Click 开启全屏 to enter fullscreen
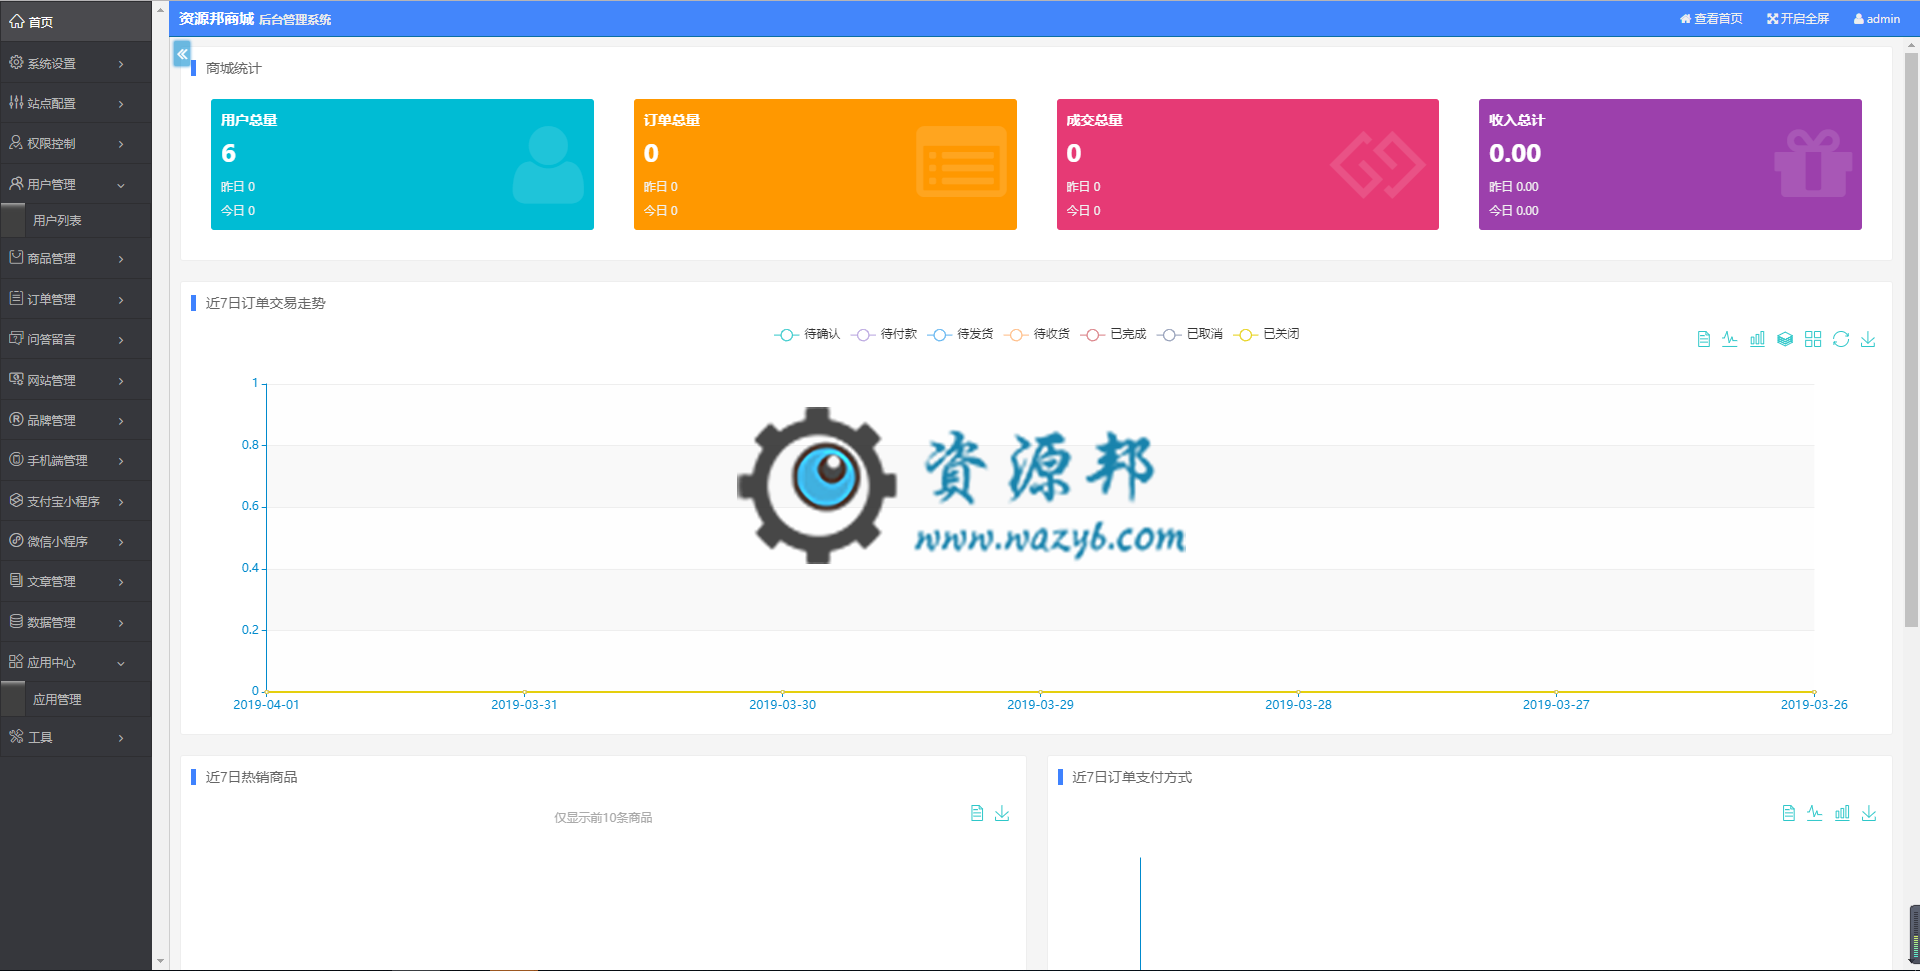1920x971 pixels. pyautogui.click(x=1798, y=19)
